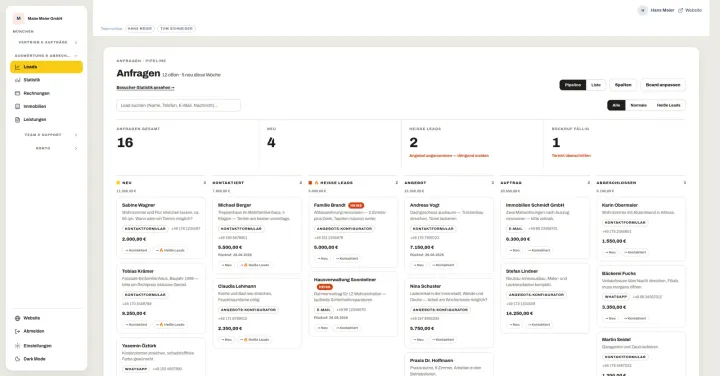Viewport: 720px width, 376px height.
Task: Move Tobias Krämer to Heiße Leads
Action: [x=170, y=325]
